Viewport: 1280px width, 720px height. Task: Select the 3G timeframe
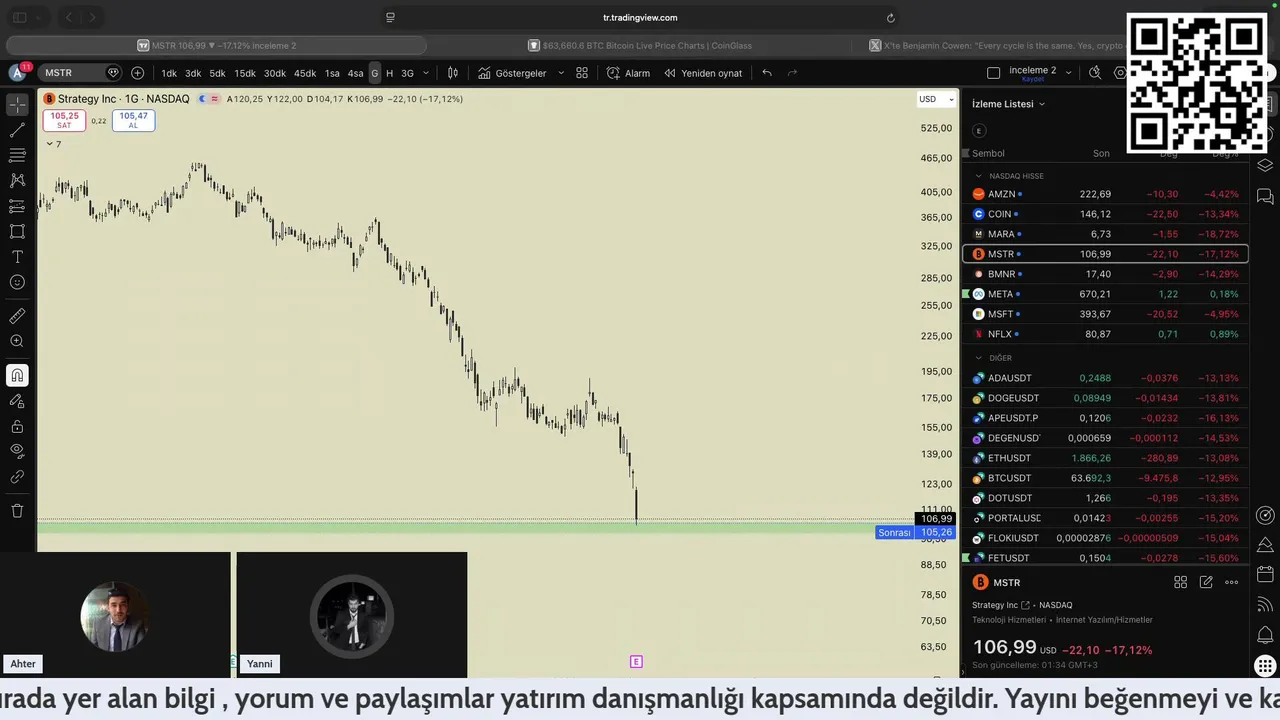407,73
